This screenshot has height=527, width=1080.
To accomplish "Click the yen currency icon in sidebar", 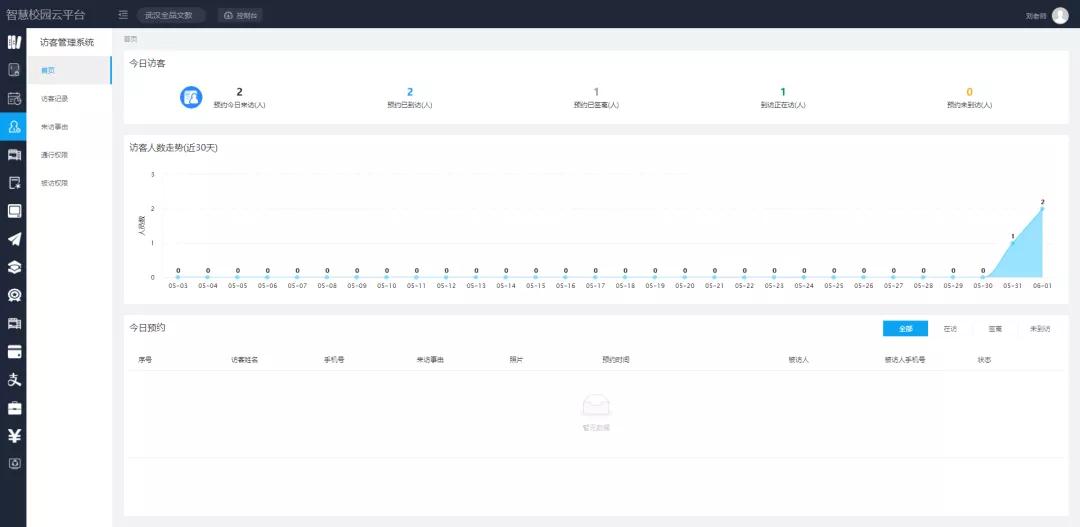I will [13, 436].
